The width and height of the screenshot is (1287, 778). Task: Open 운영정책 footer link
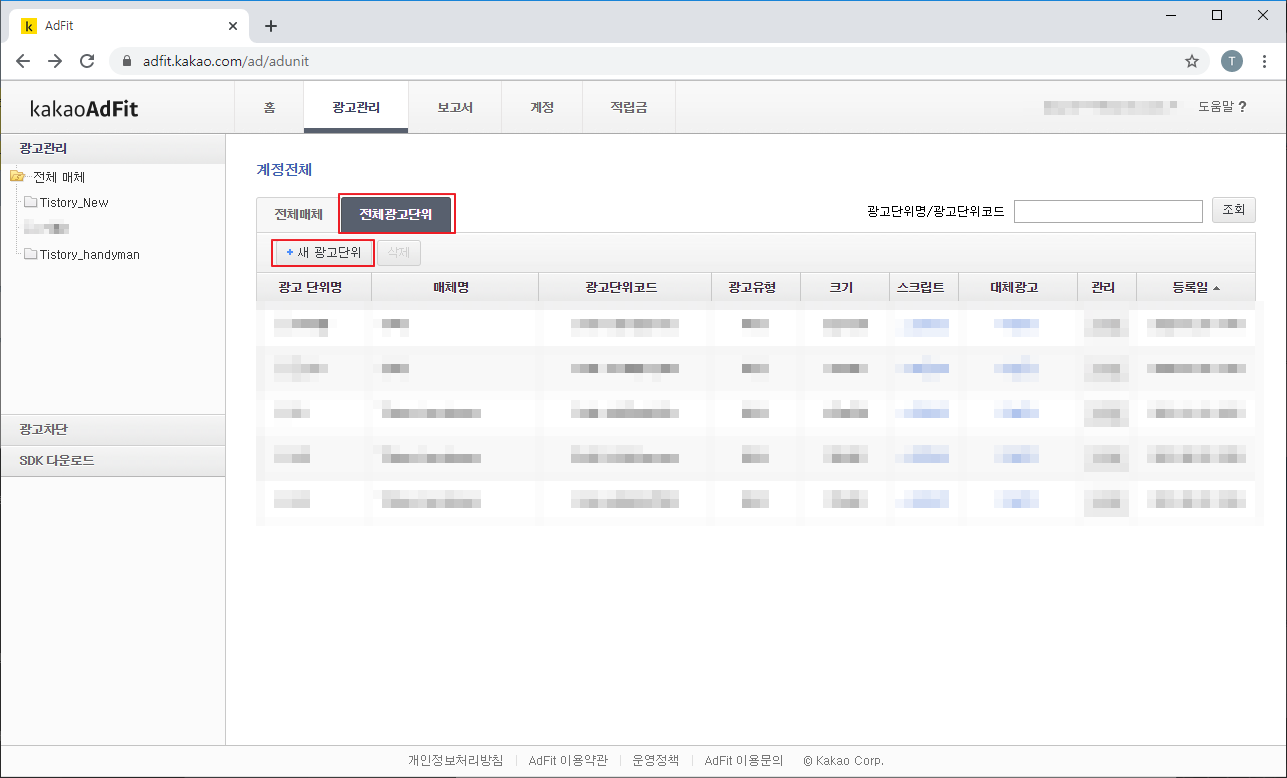(x=656, y=760)
